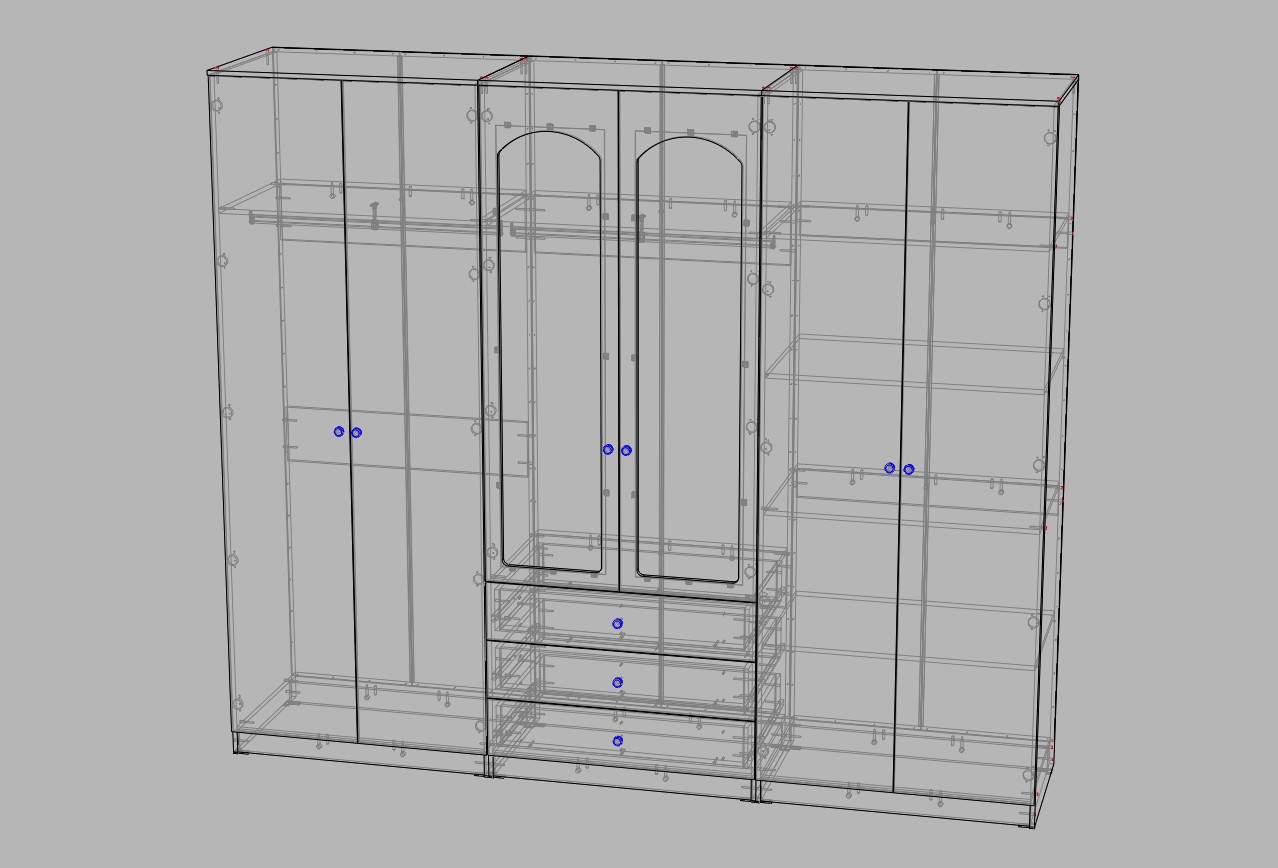This screenshot has height=868, width=1278.
Task: Select left wardrobe's right door knob
Action: (357, 433)
